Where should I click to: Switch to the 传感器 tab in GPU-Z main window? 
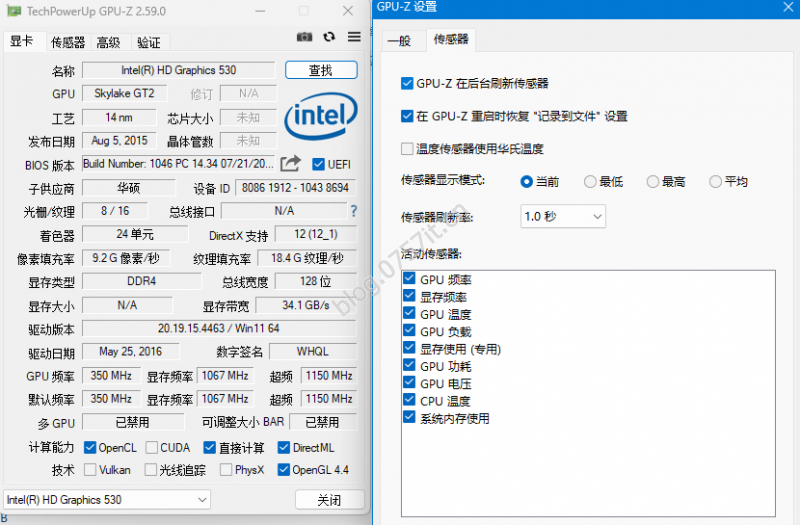(68, 42)
